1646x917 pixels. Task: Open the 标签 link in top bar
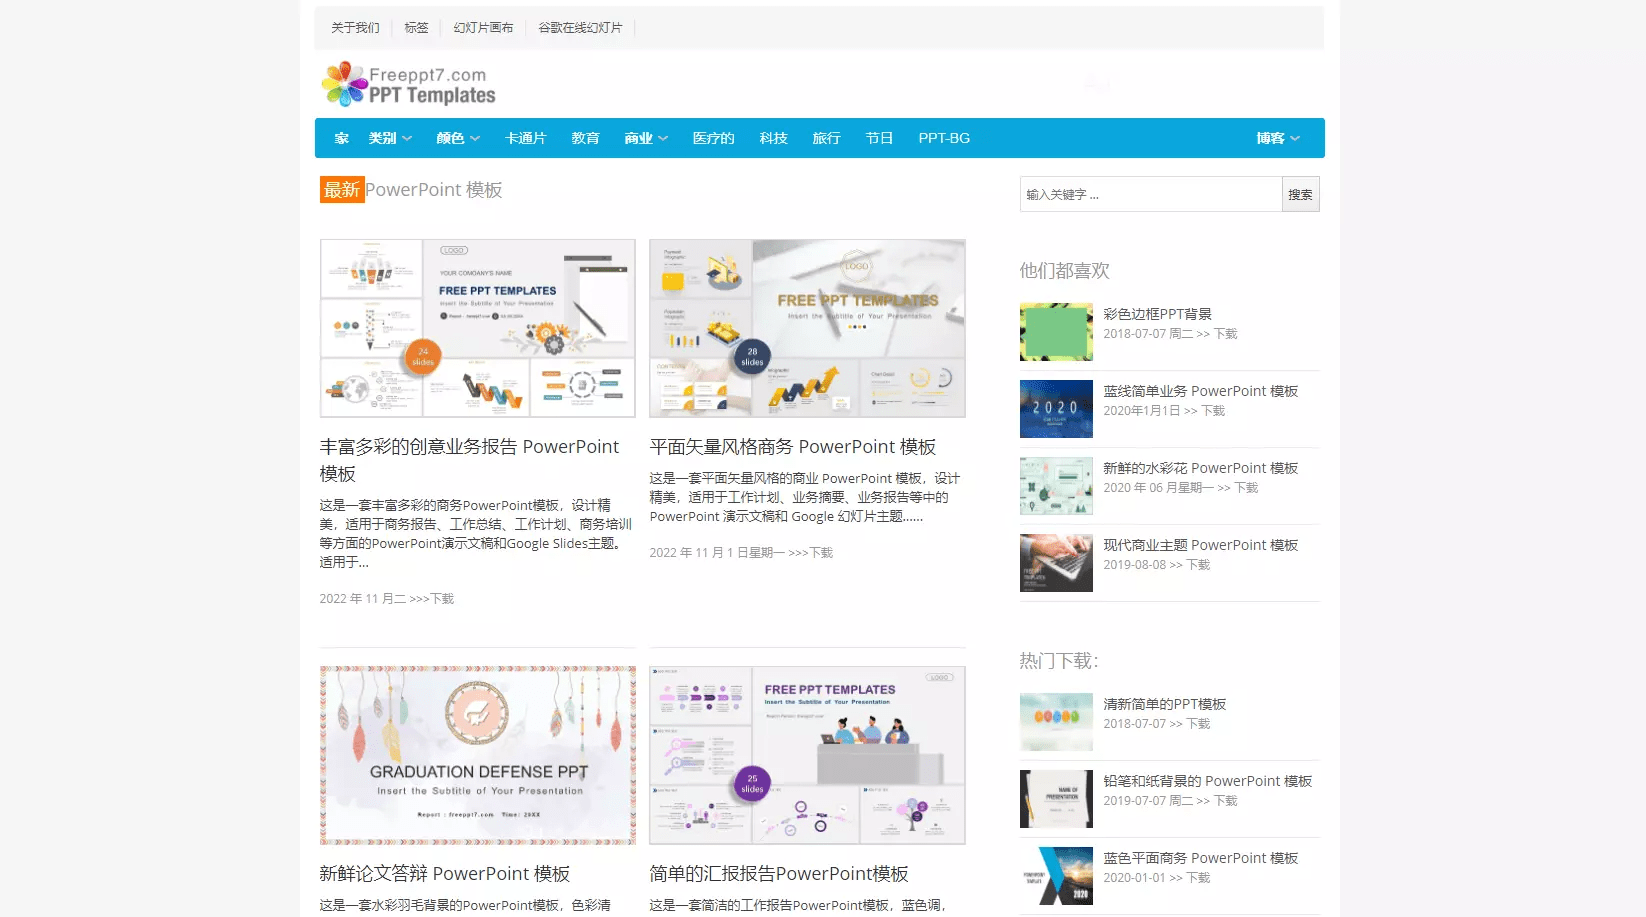(416, 28)
